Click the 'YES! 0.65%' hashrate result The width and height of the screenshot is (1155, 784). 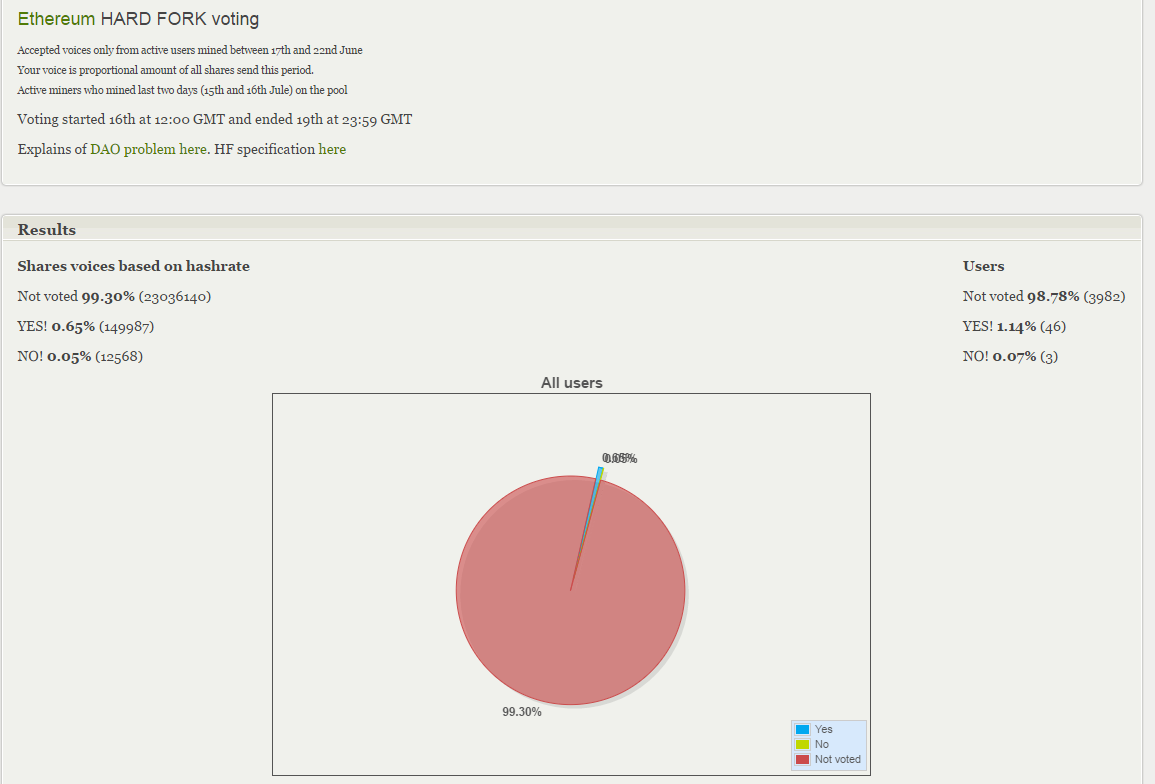click(85, 326)
